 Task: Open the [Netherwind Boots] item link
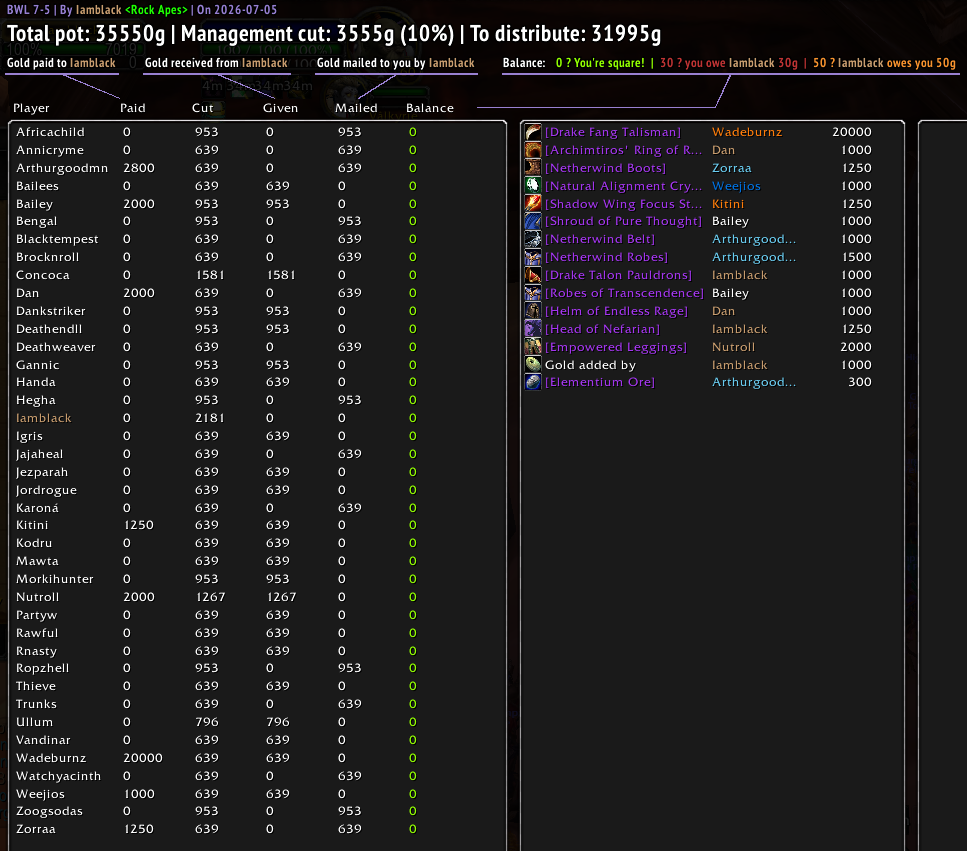pos(605,168)
